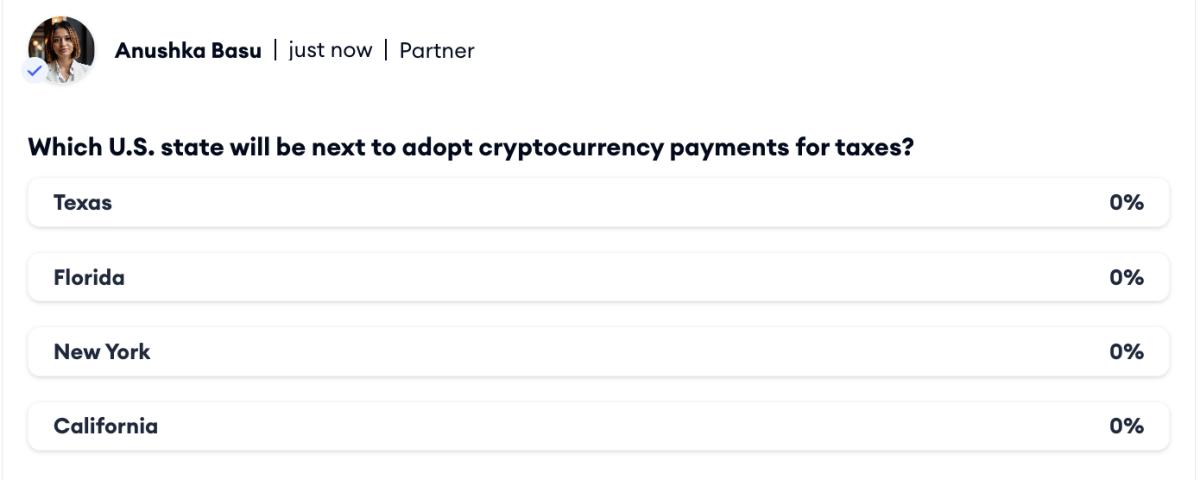Click the bold "Texas" option label
The image size is (1200, 480).
tap(83, 203)
